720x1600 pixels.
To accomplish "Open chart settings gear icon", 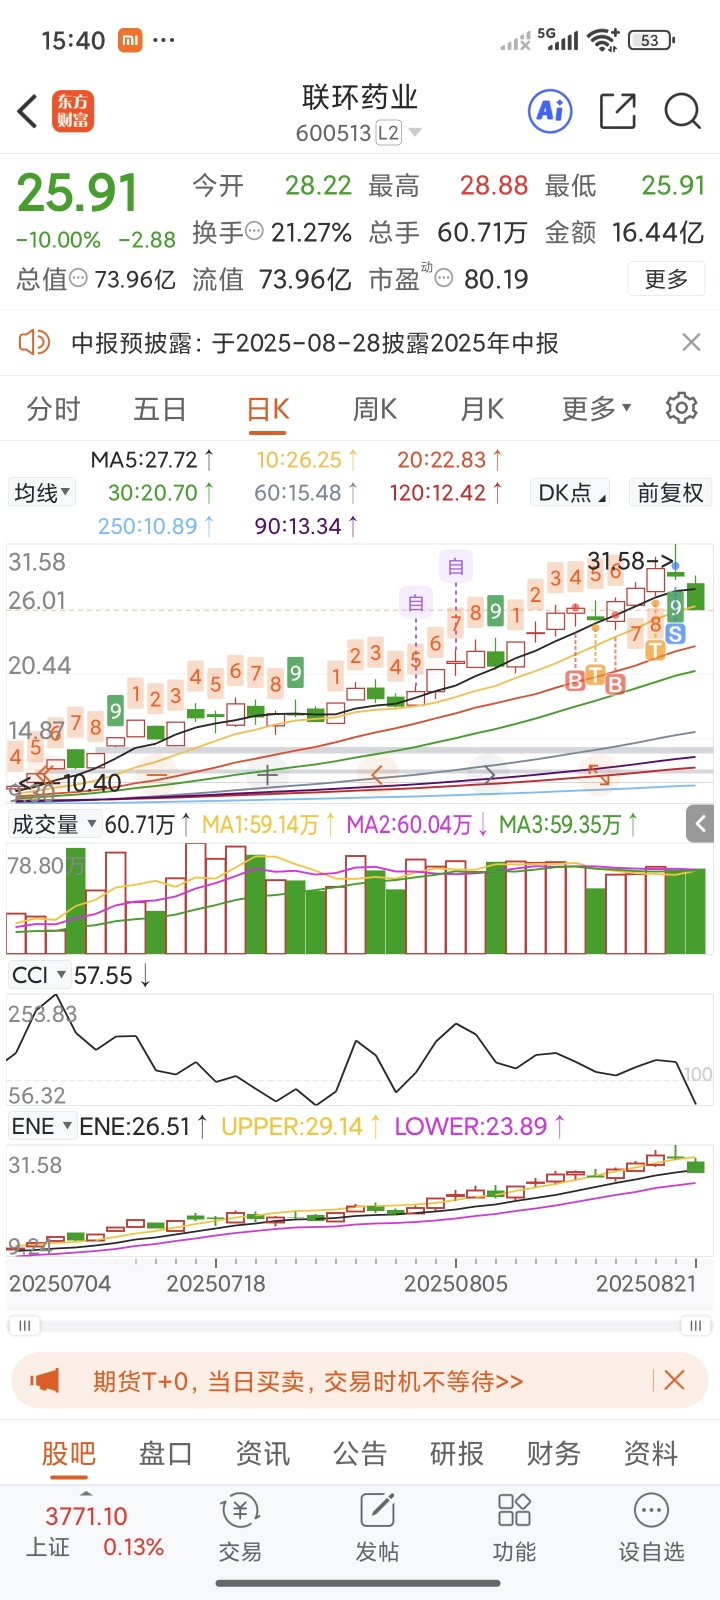I will click(x=681, y=408).
